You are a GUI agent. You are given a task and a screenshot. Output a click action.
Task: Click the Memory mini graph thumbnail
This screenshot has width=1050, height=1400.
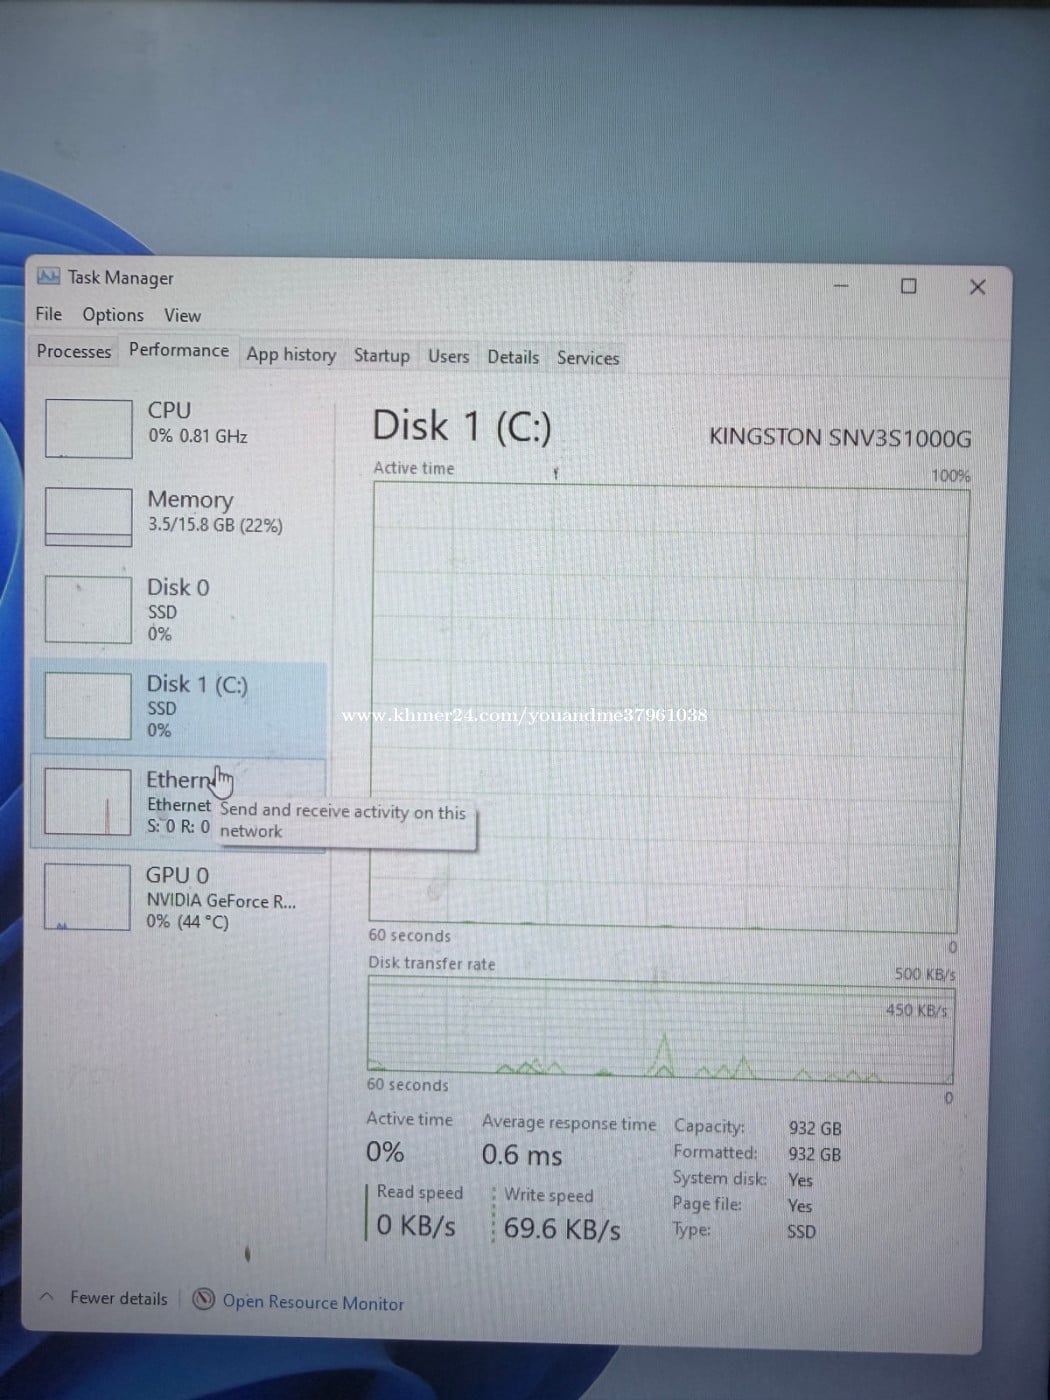[88, 517]
